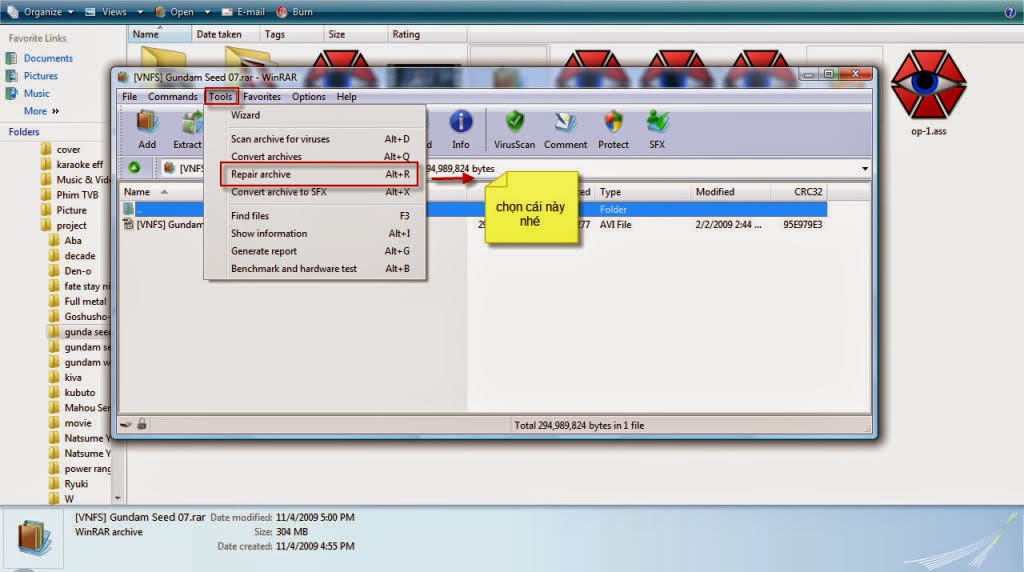This screenshot has height=572, width=1024.
Task: Open Pictures favorite link
Action: pos(40,76)
